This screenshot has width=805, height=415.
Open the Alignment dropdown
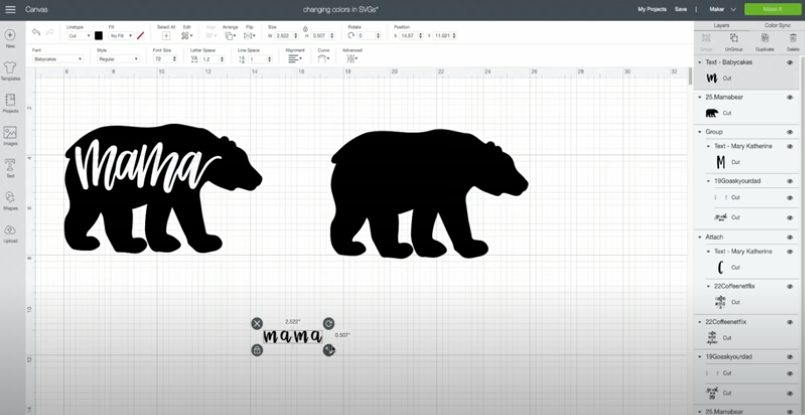[x=295, y=59]
